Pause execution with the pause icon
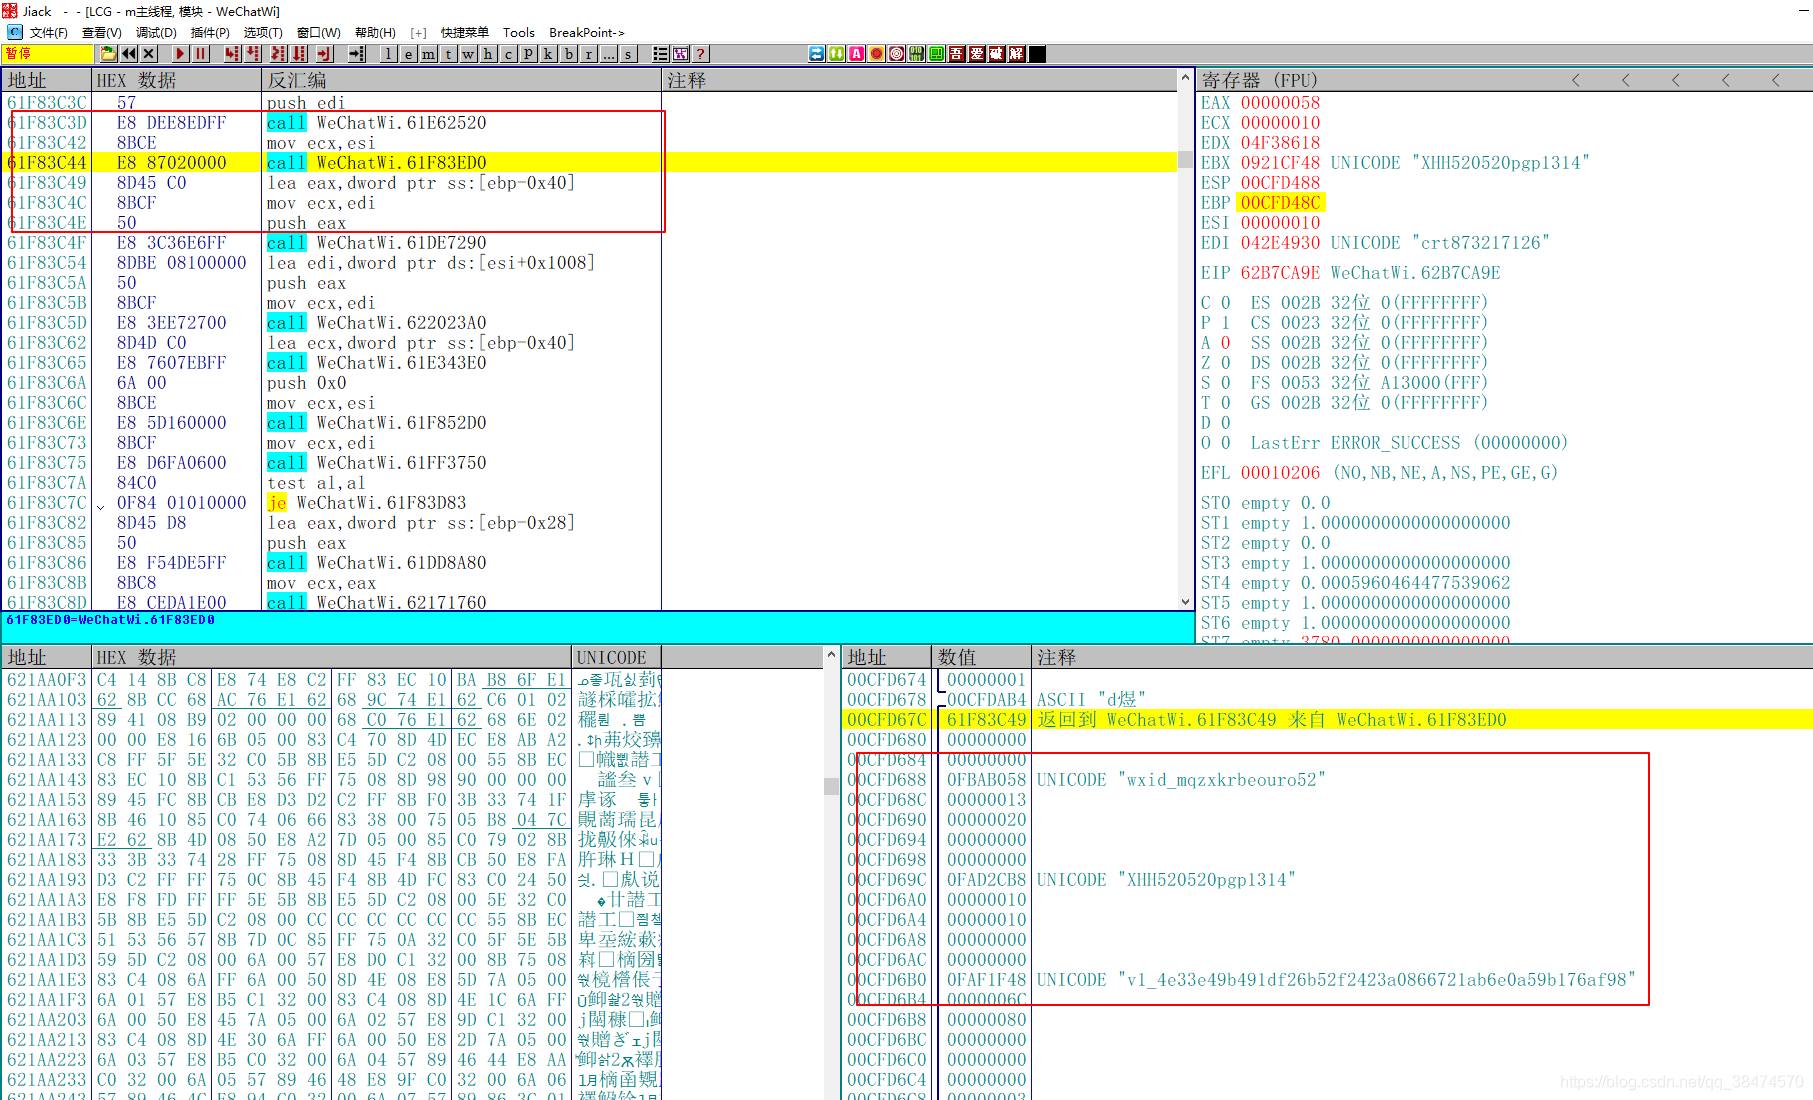Screen dimensions: 1813x1100 (x=201, y=54)
